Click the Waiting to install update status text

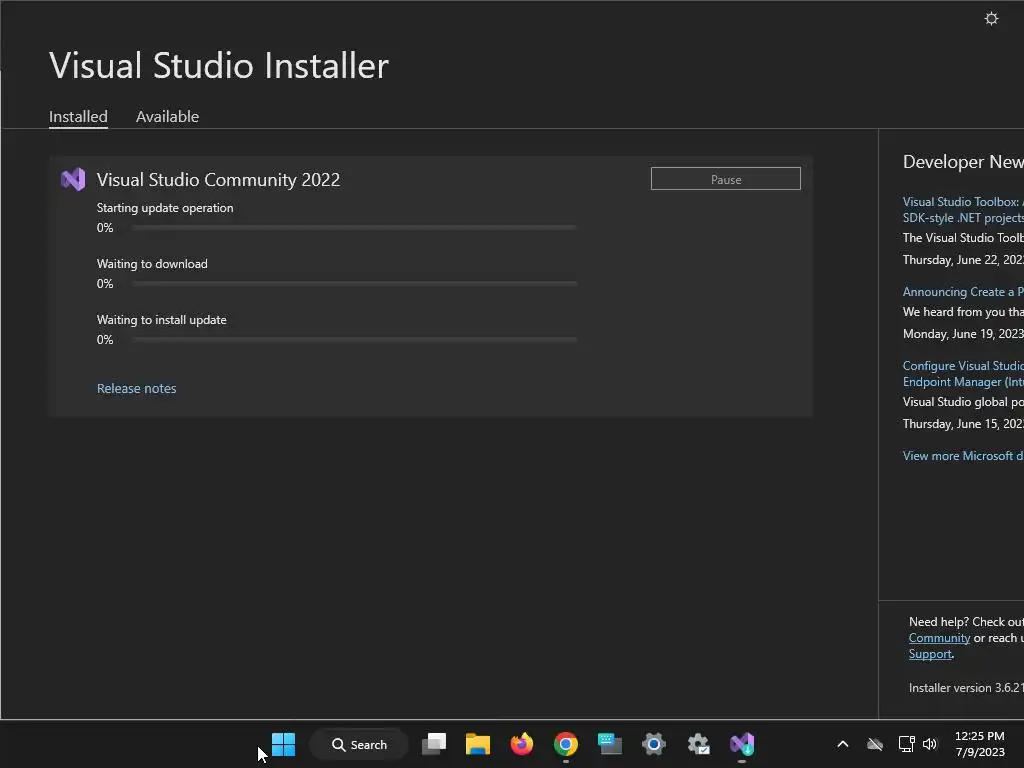click(161, 320)
